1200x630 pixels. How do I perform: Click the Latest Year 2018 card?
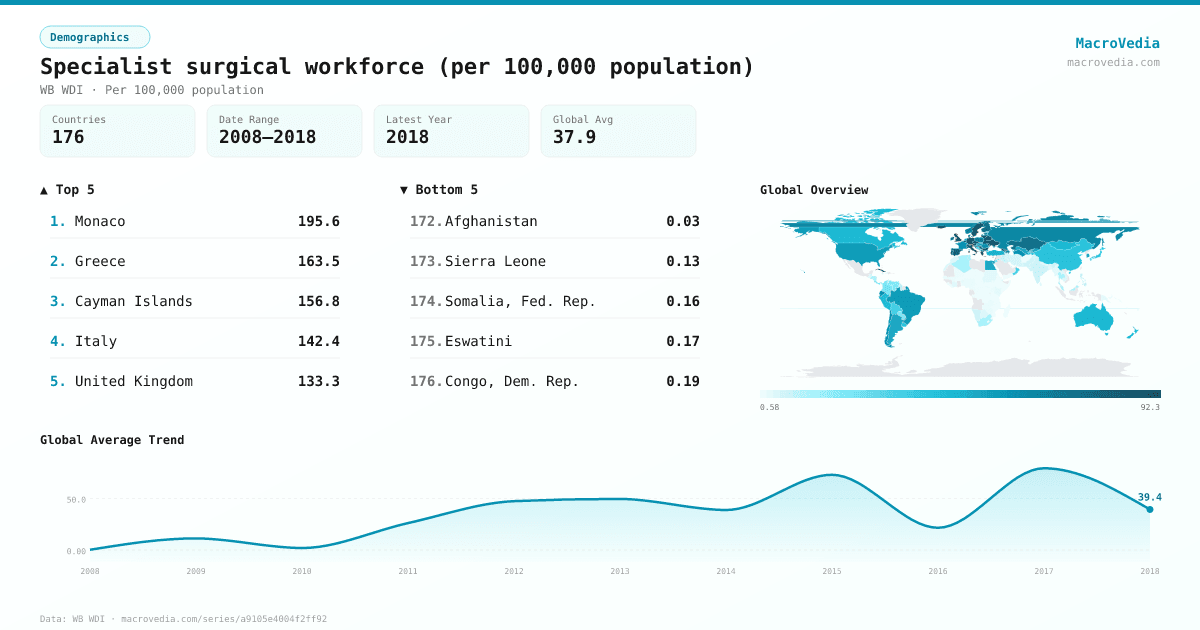[451, 130]
